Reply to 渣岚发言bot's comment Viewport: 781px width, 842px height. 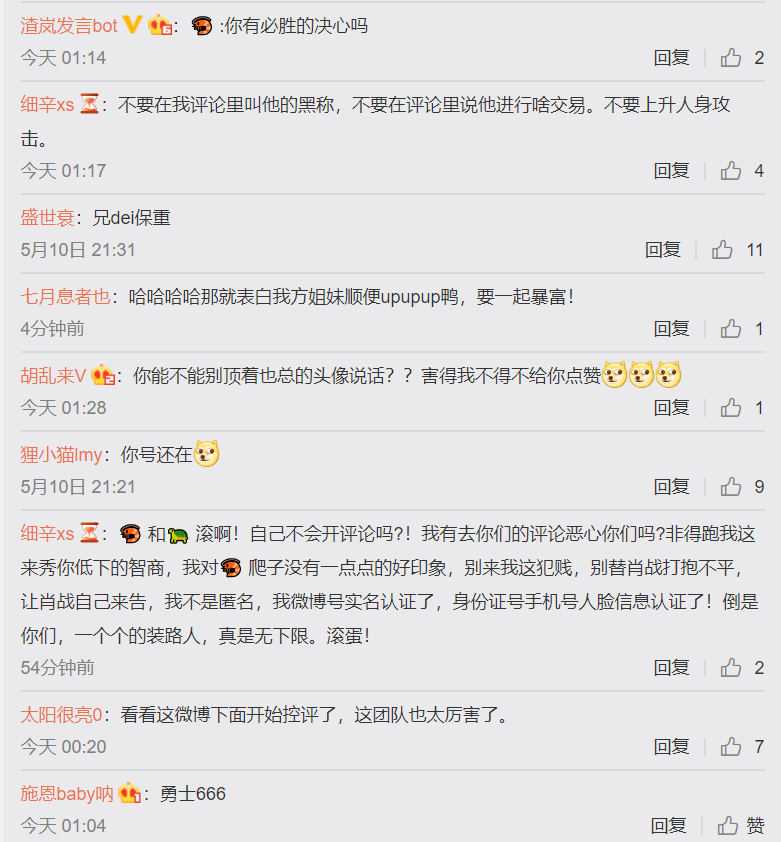[x=671, y=57]
